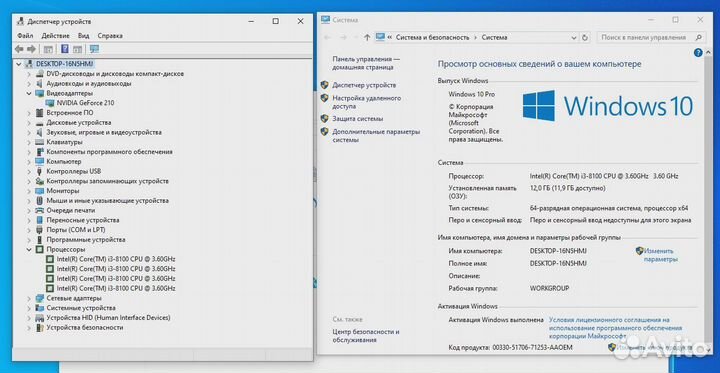This screenshot has width=720, height=373.
Task: Open the Действие menu
Action: 56,35
